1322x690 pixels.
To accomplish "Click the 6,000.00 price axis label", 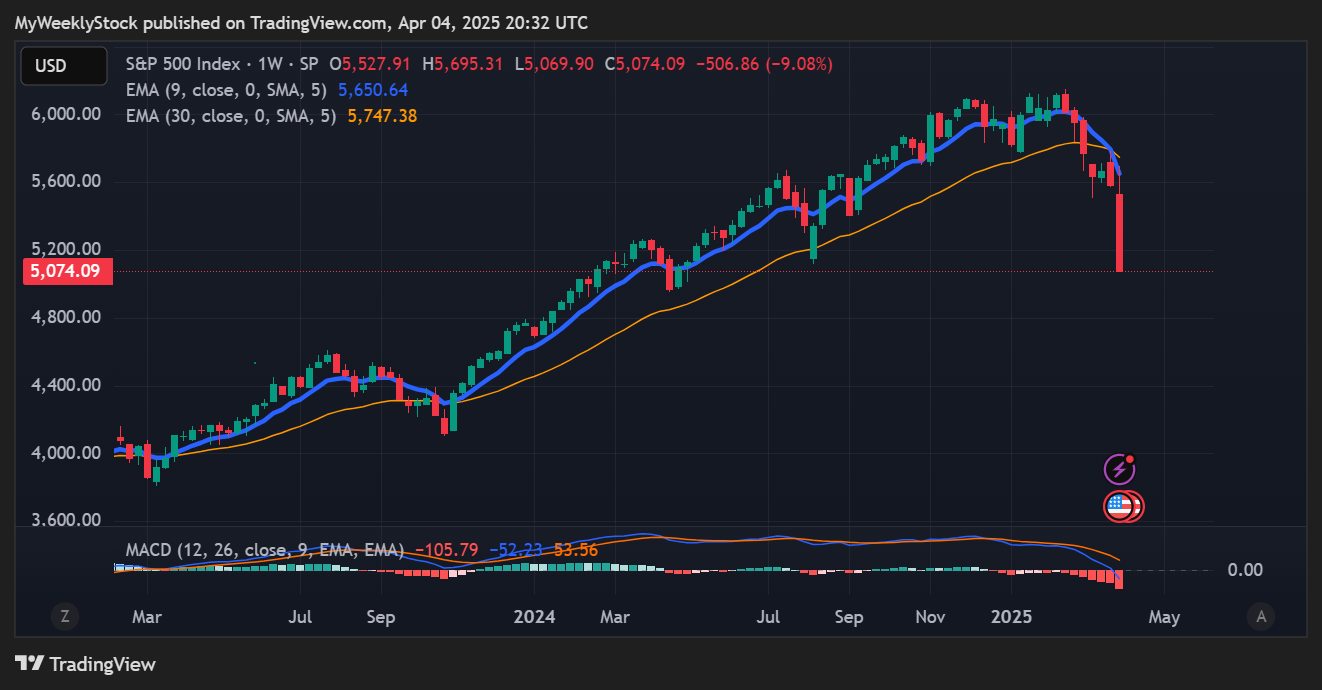I will (66, 114).
